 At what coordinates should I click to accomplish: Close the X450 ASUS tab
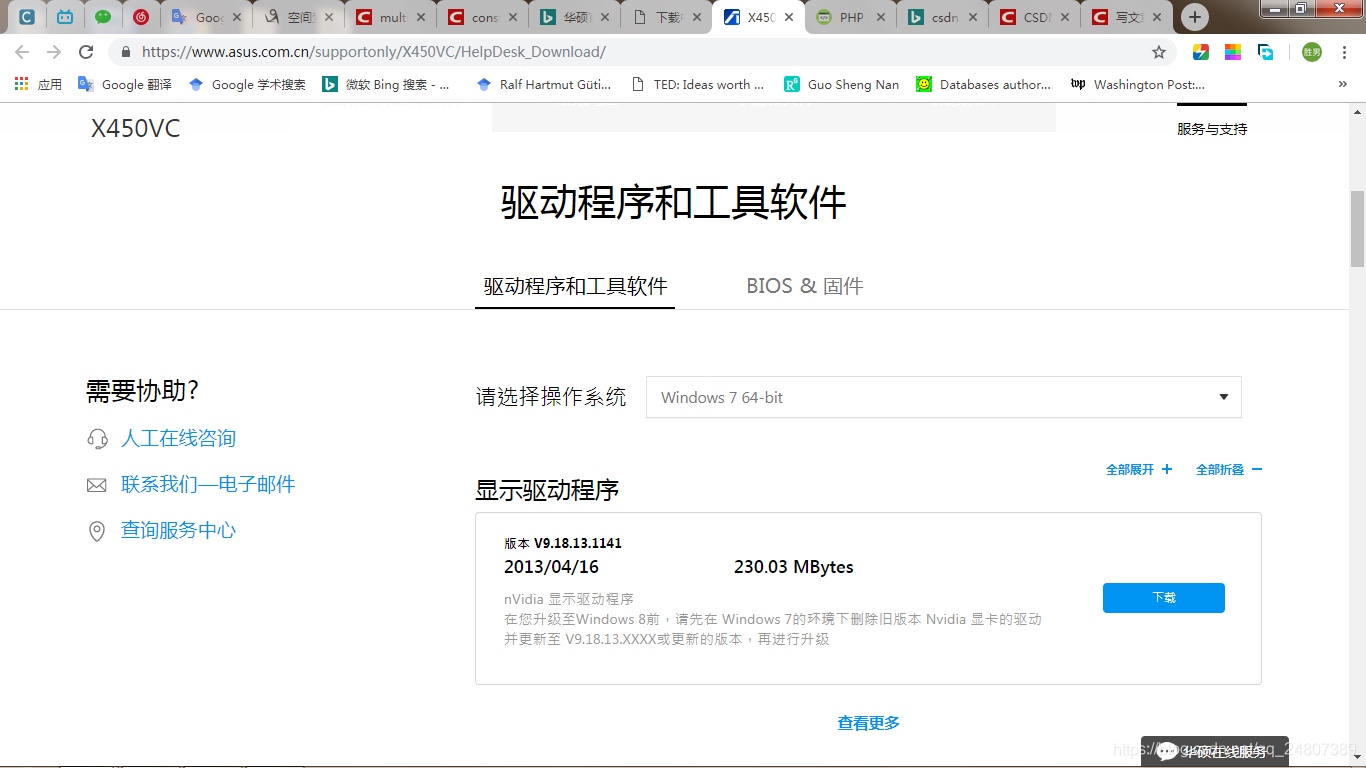pos(789,17)
